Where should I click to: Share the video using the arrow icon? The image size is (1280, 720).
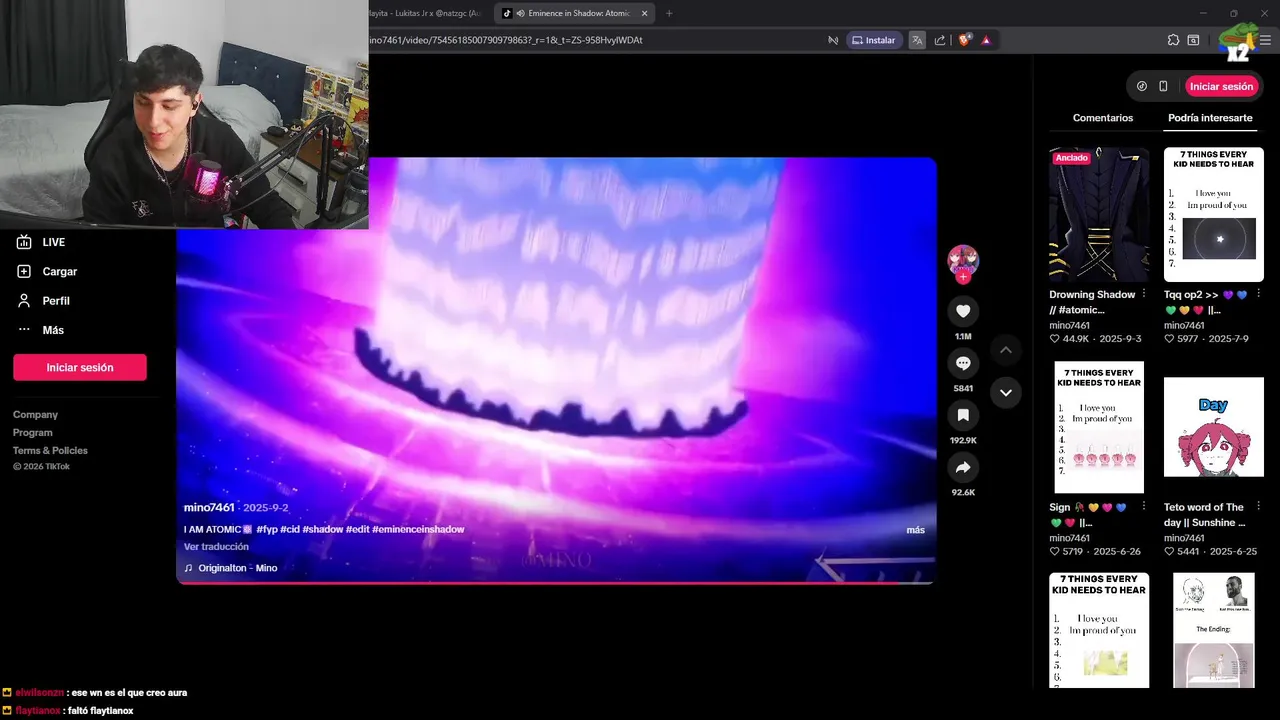point(963,467)
